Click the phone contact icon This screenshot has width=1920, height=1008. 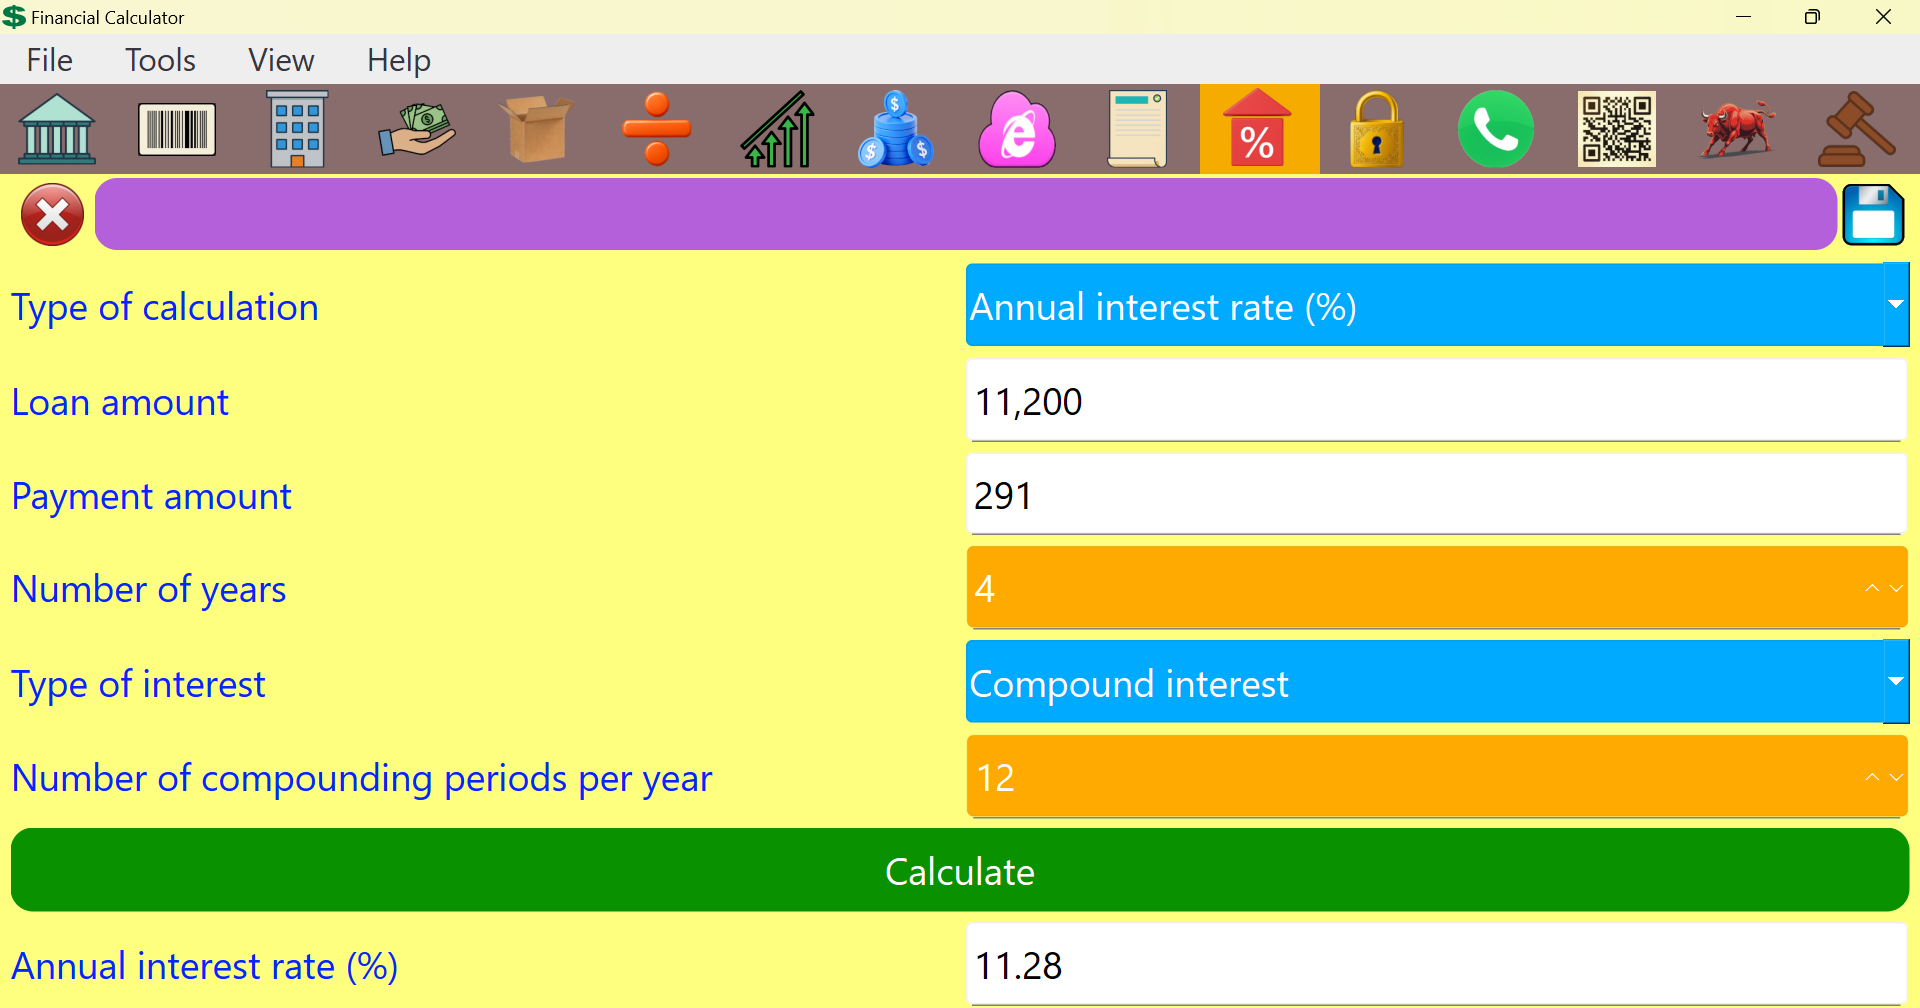[x=1496, y=129]
